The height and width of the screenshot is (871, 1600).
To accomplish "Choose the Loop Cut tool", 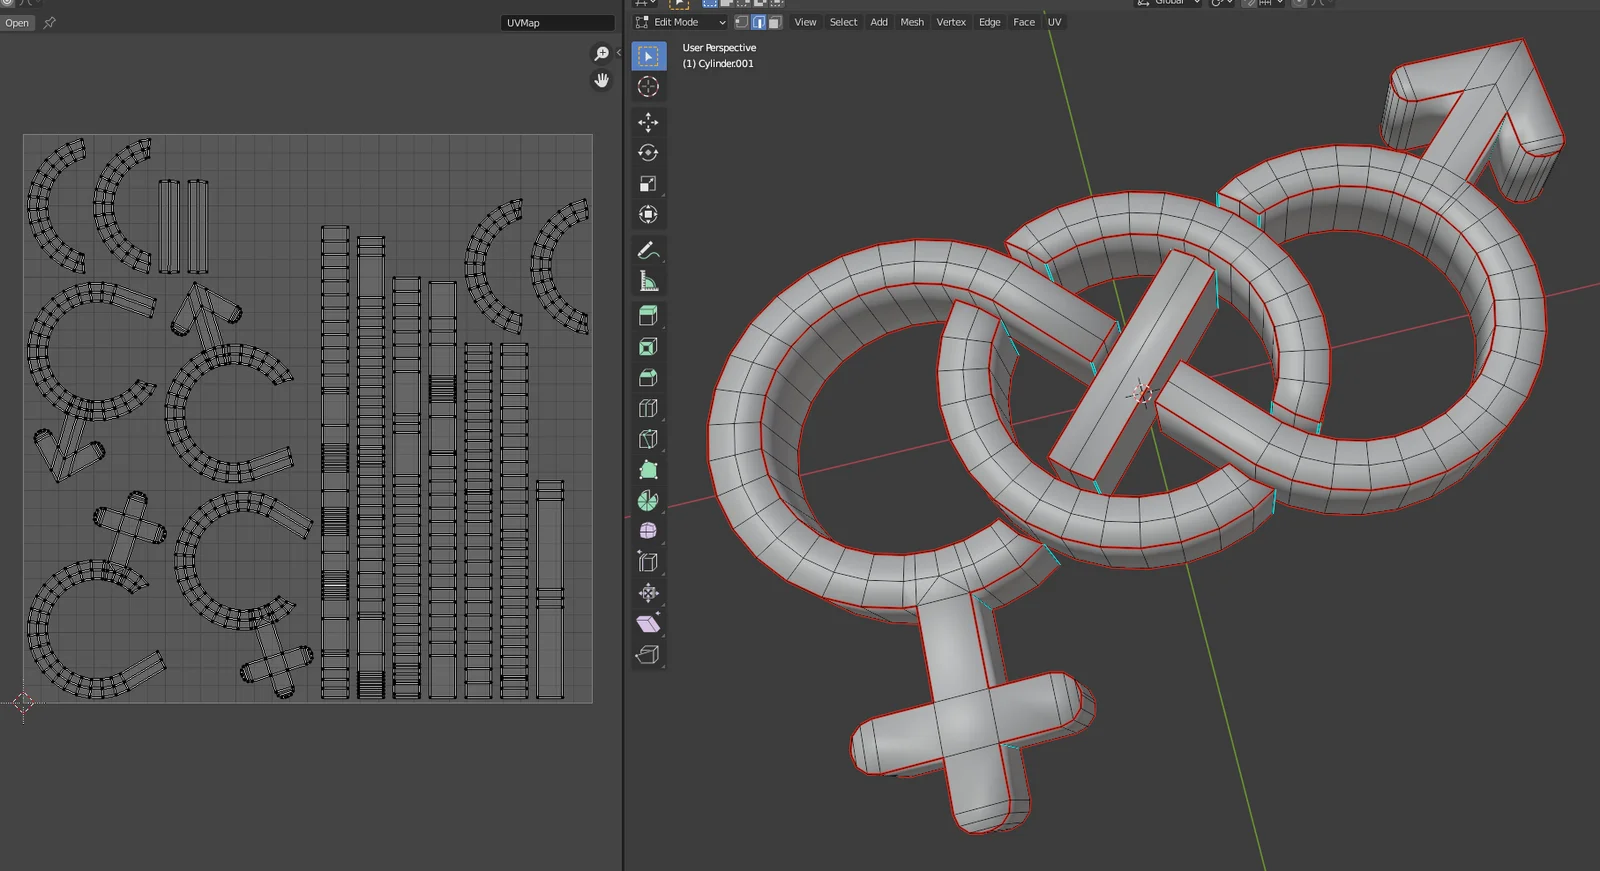I will 648,408.
